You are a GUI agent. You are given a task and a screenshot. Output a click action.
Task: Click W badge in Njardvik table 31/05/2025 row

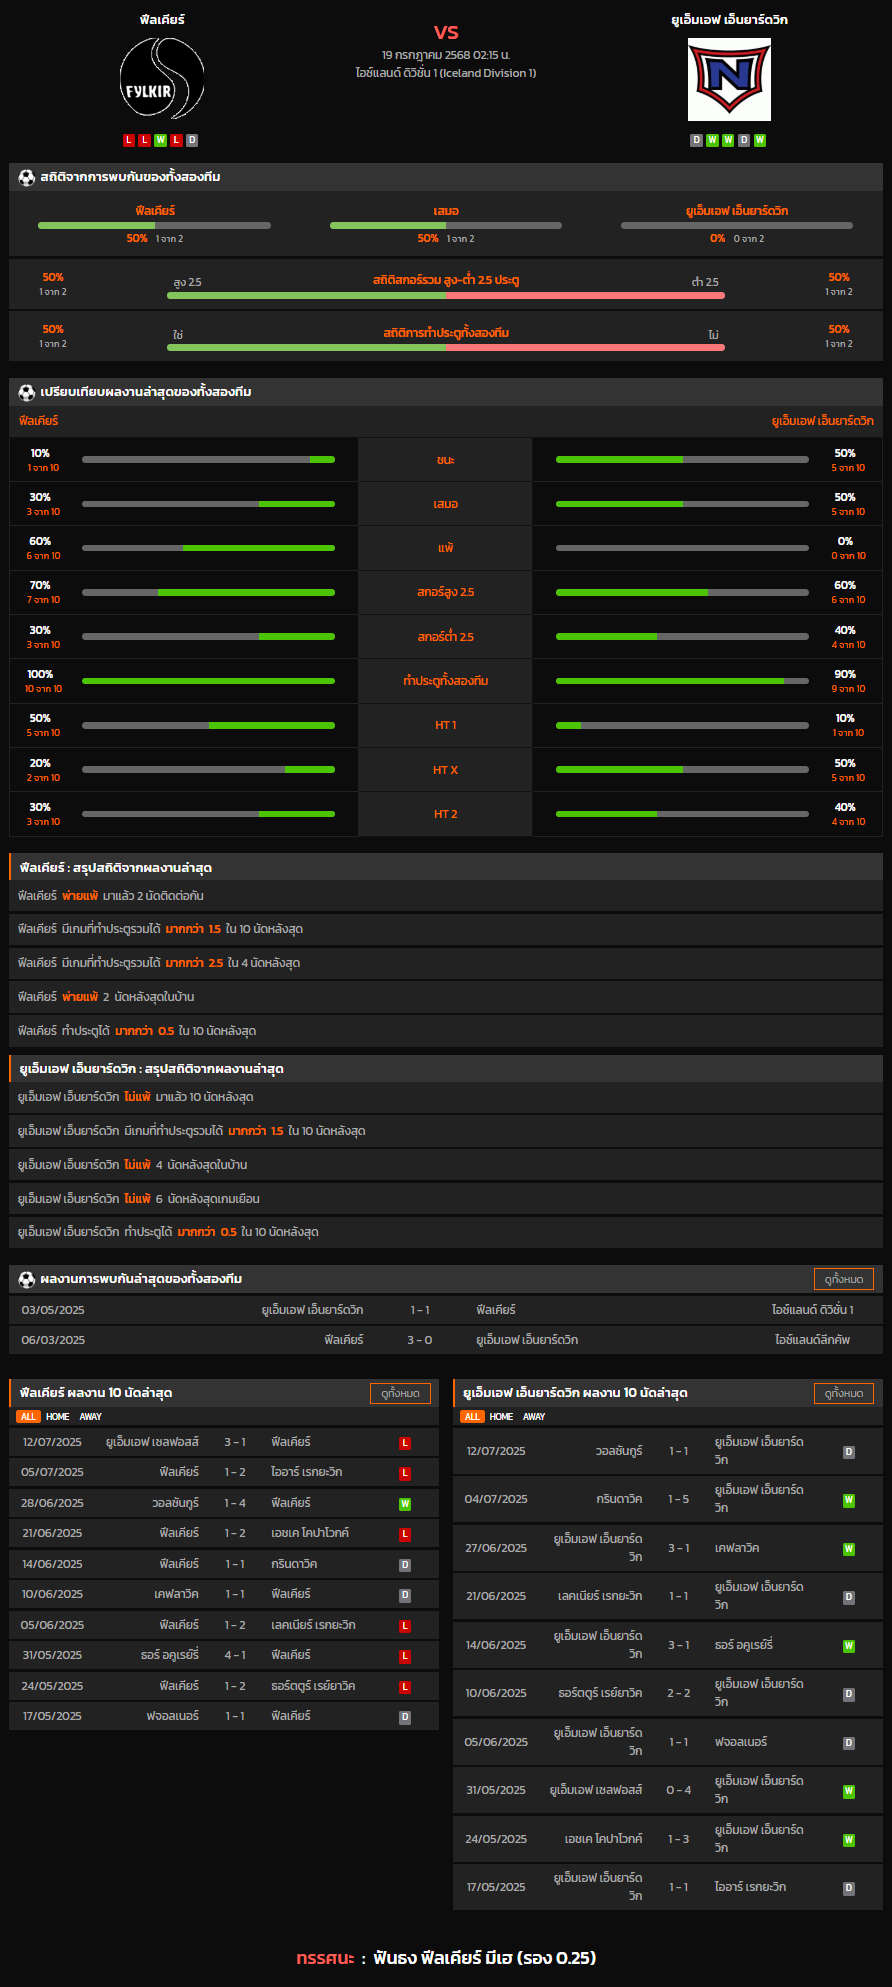click(849, 1791)
